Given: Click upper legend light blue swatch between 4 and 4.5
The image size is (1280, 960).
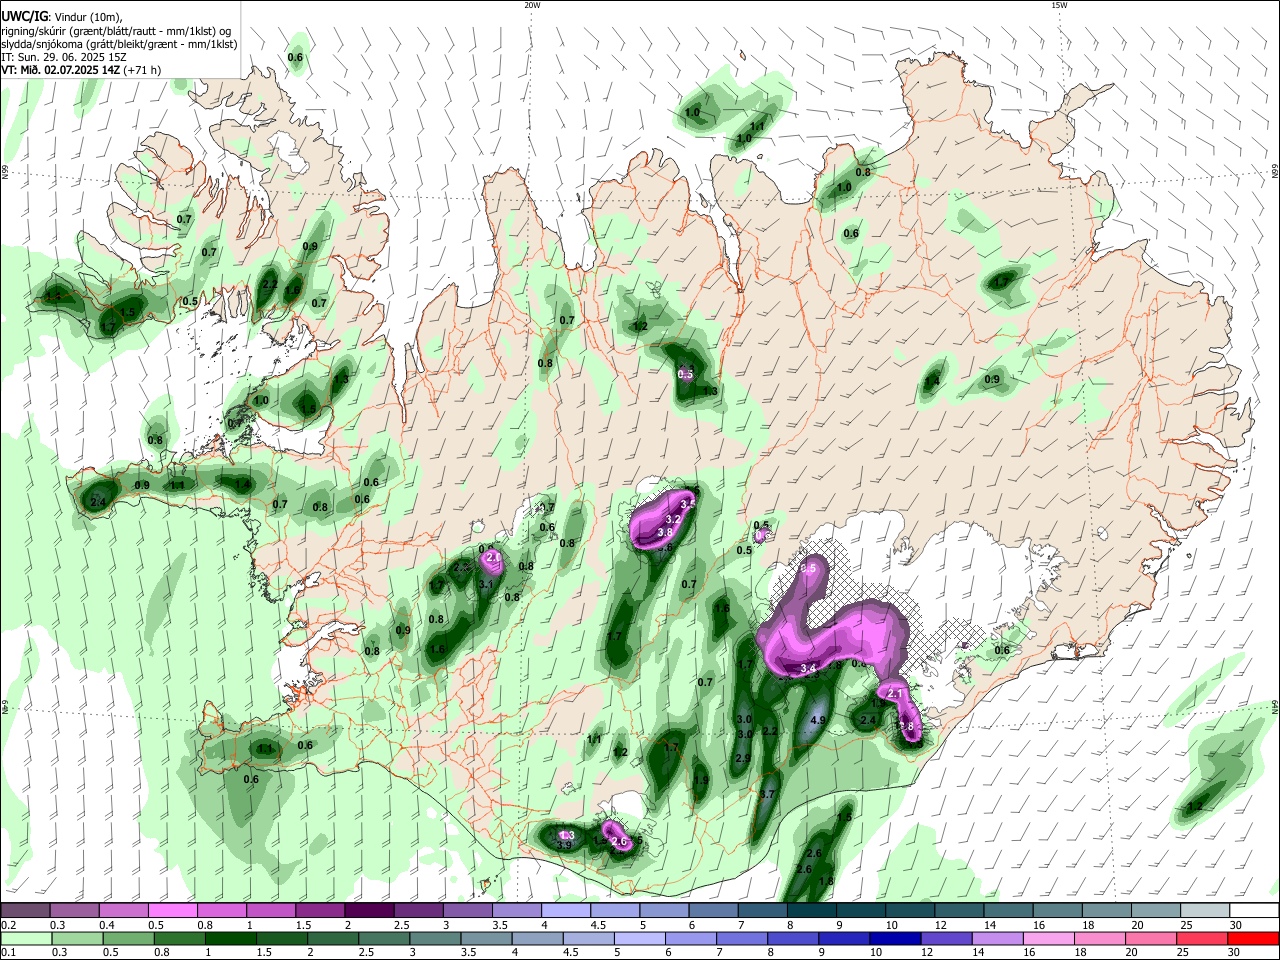Looking at the screenshot, I should [x=566, y=911].
